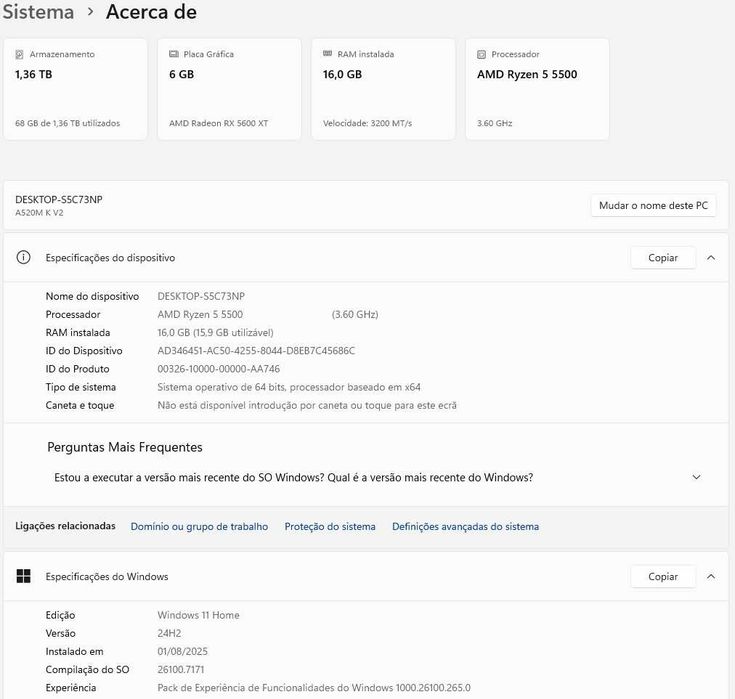
Task: Click the RAM instalada card icon
Action: point(328,54)
